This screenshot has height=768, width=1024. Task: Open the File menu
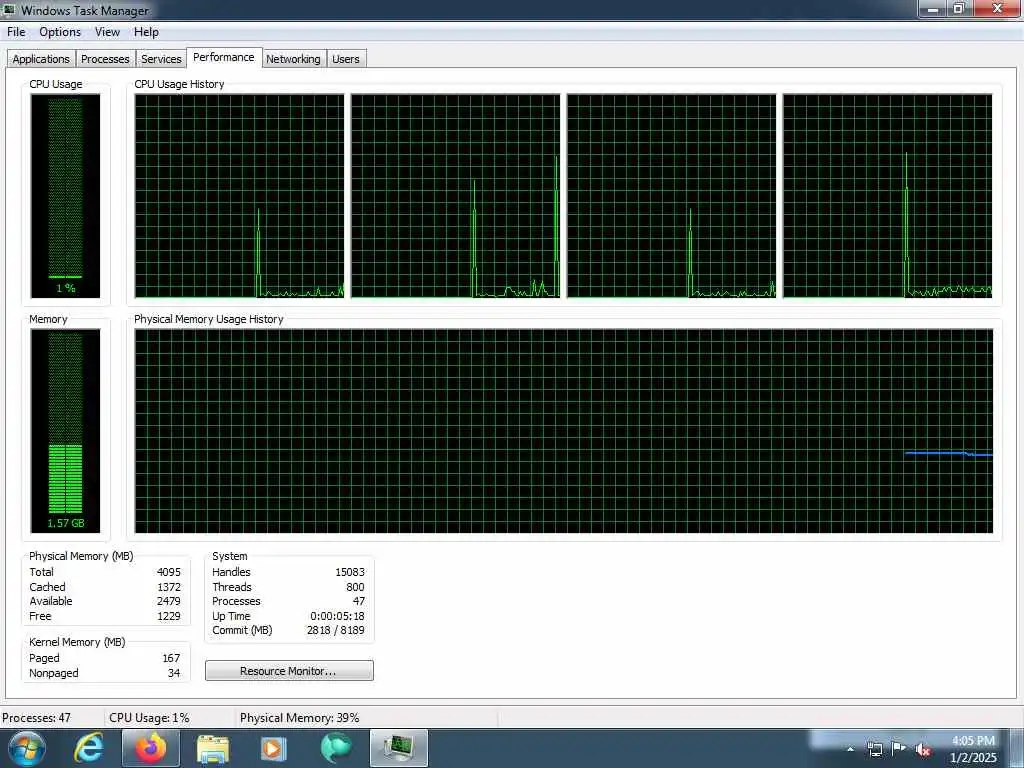16,32
